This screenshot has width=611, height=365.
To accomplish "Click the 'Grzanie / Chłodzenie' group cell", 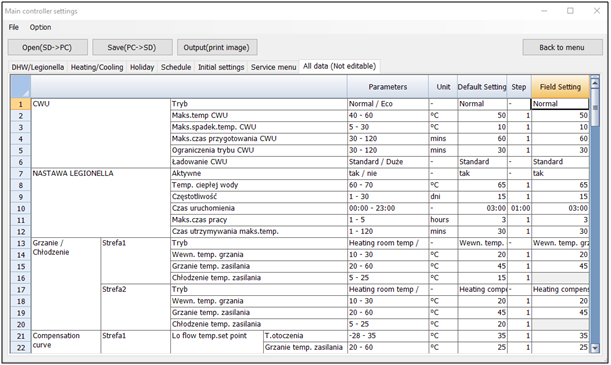I will pos(65,284).
